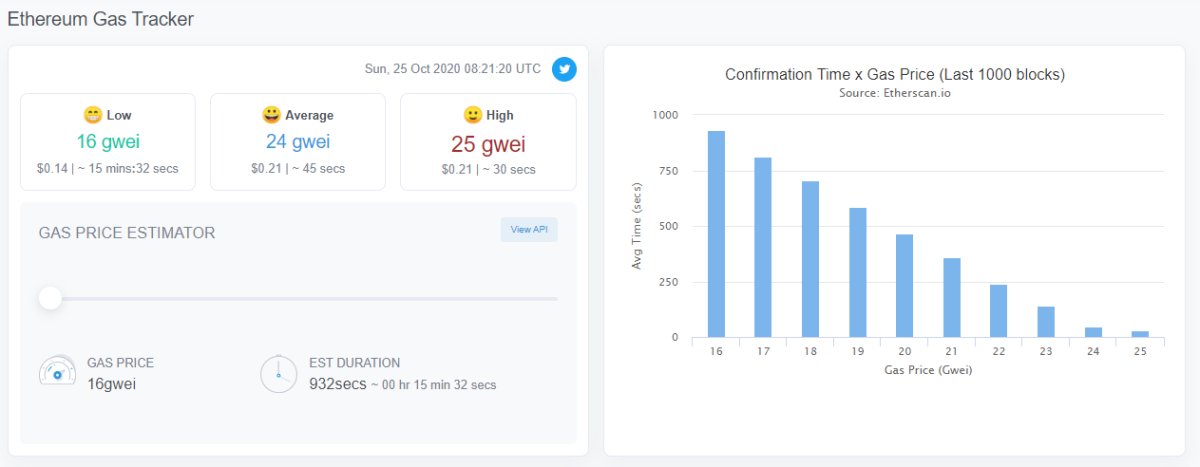Click the chart title text
Screen dimensions: 1200x467
(x=894, y=75)
